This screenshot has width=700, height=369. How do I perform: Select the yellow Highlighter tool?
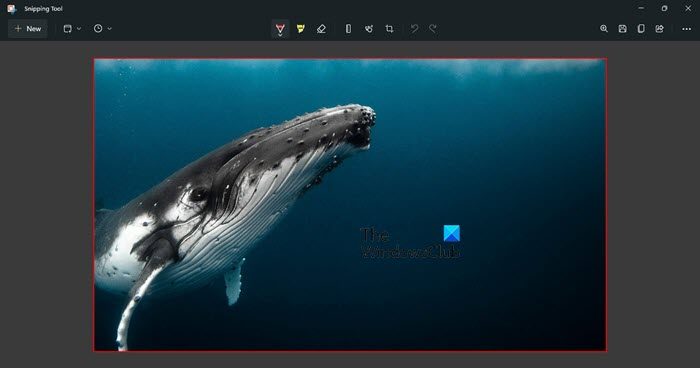tap(300, 29)
